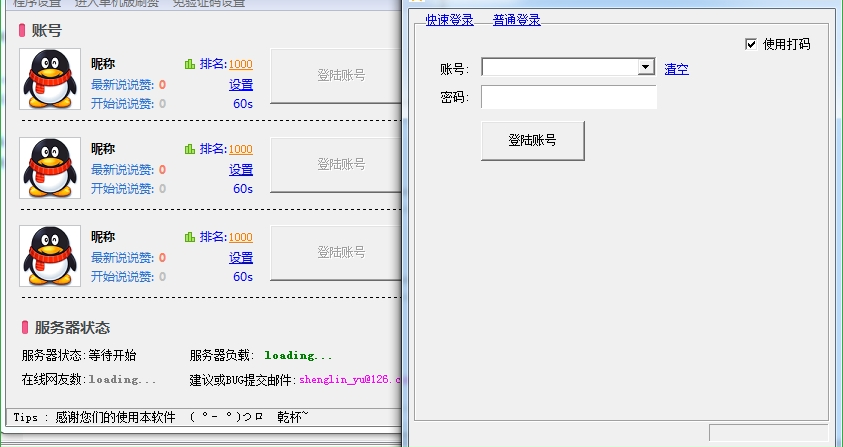Click the second account's penguin avatar
843x447 pixels.
point(50,167)
